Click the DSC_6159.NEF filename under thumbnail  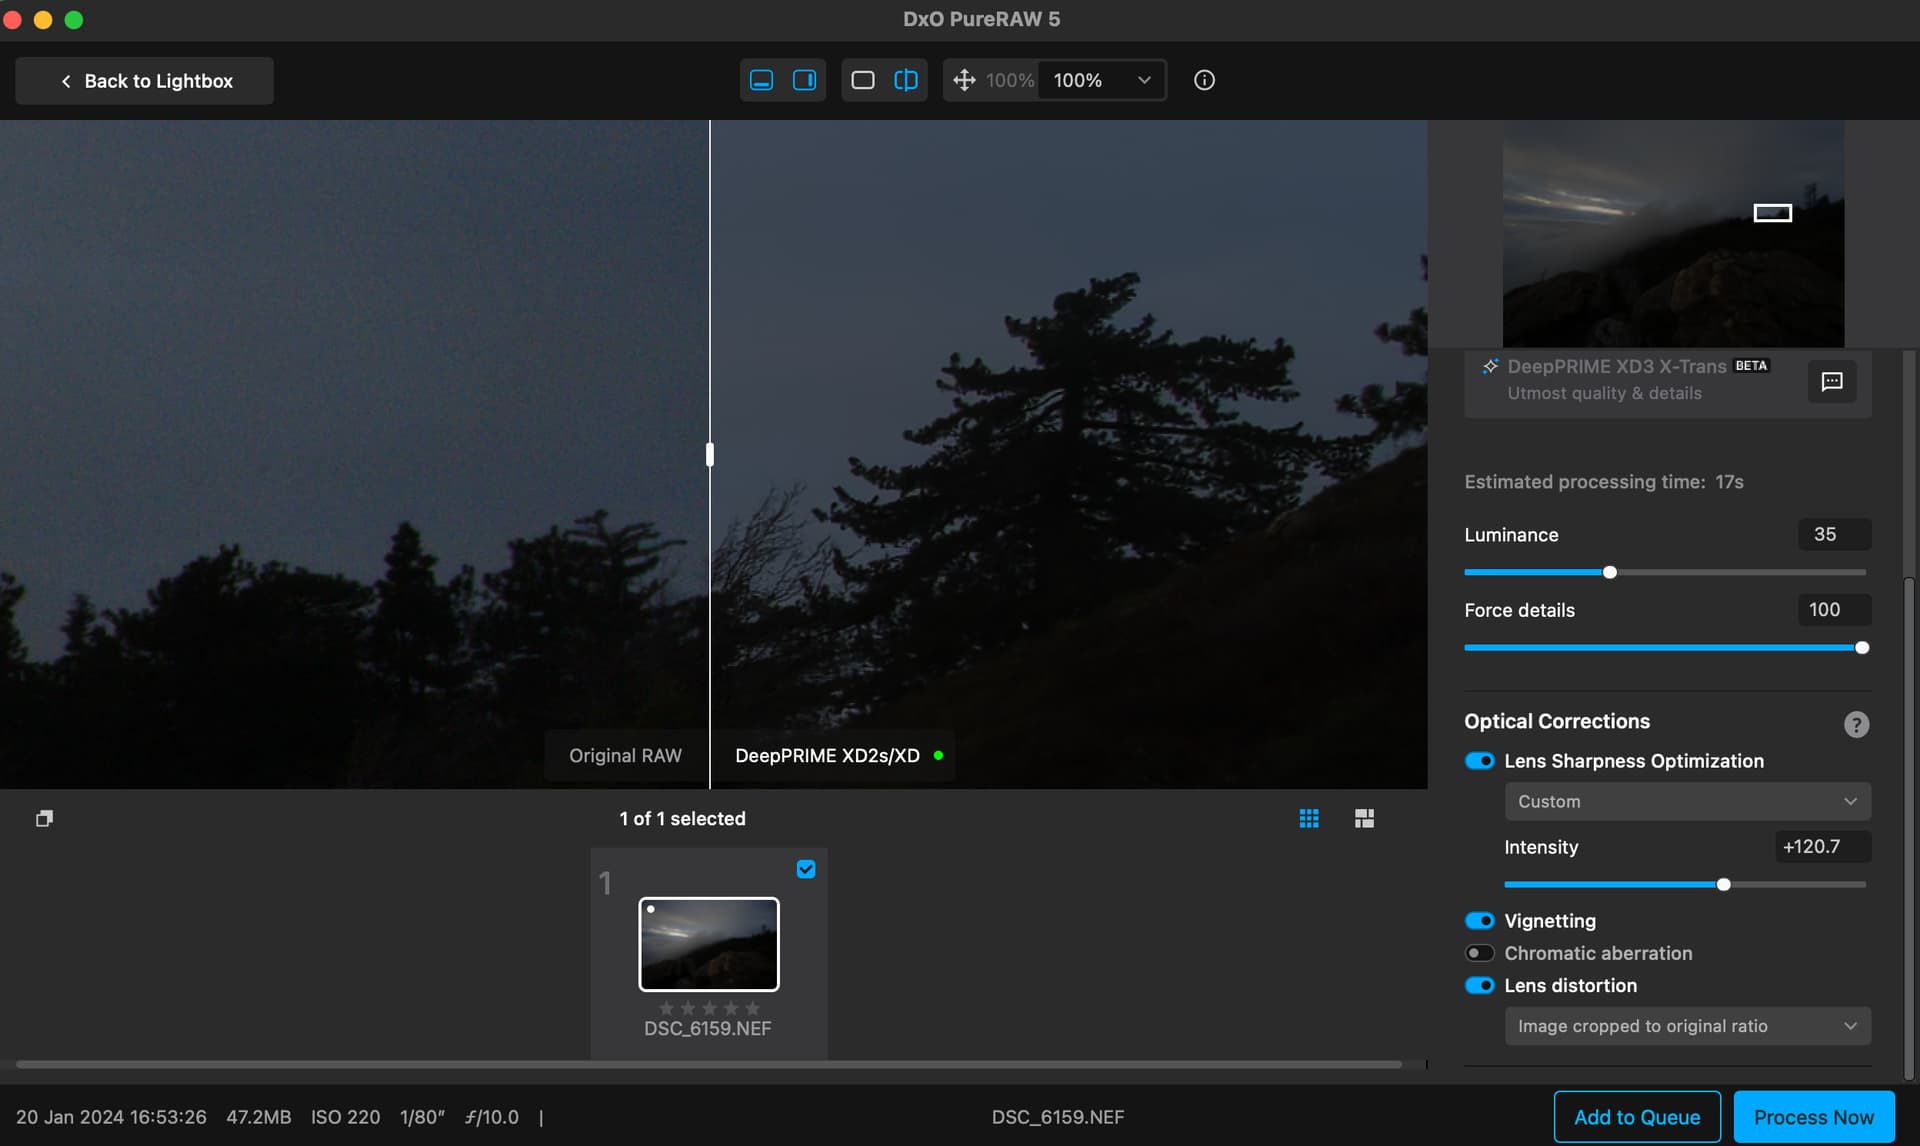(707, 1028)
